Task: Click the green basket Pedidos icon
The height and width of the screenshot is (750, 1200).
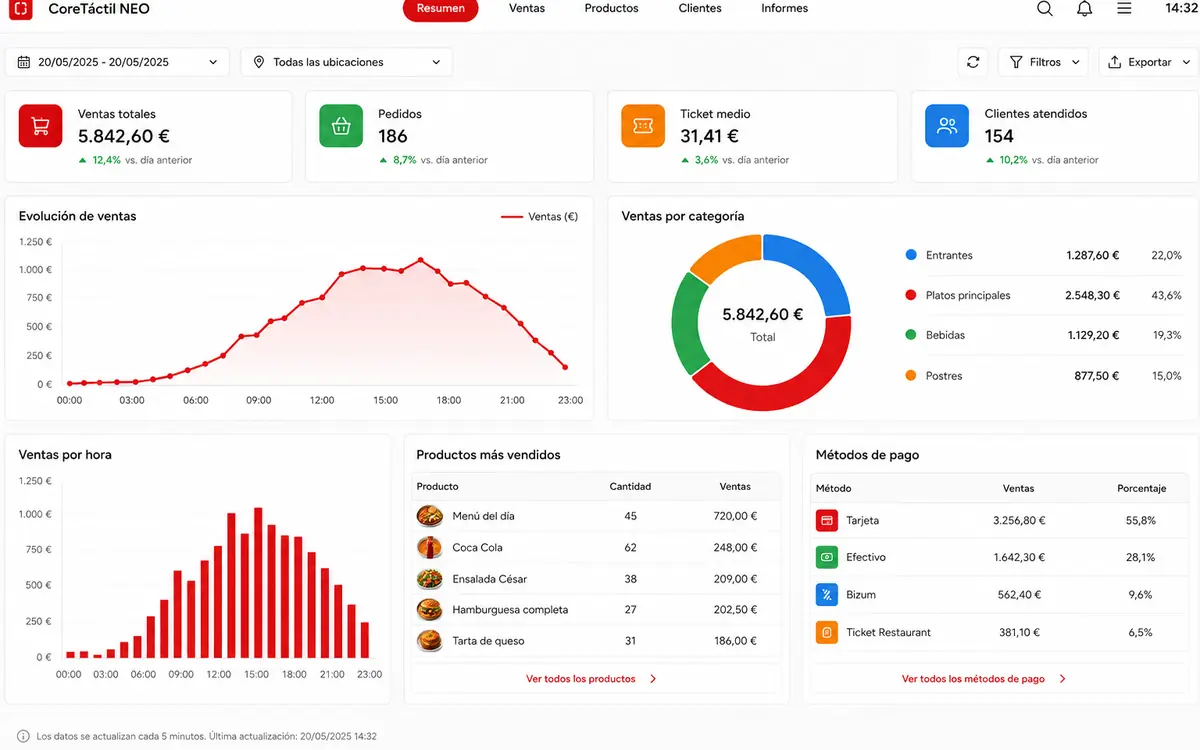Action: [x=341, y=126]
